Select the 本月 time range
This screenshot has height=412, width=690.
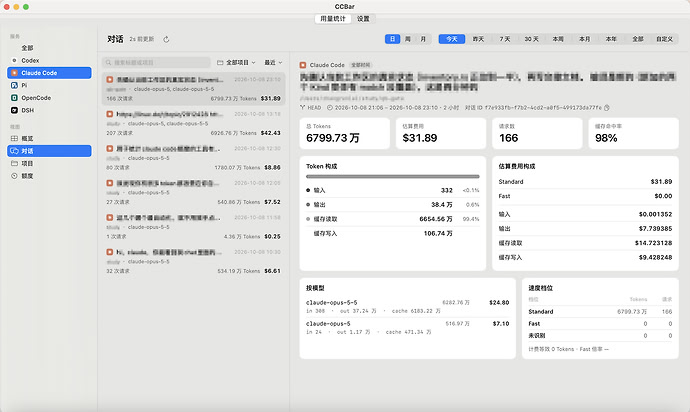584,39
